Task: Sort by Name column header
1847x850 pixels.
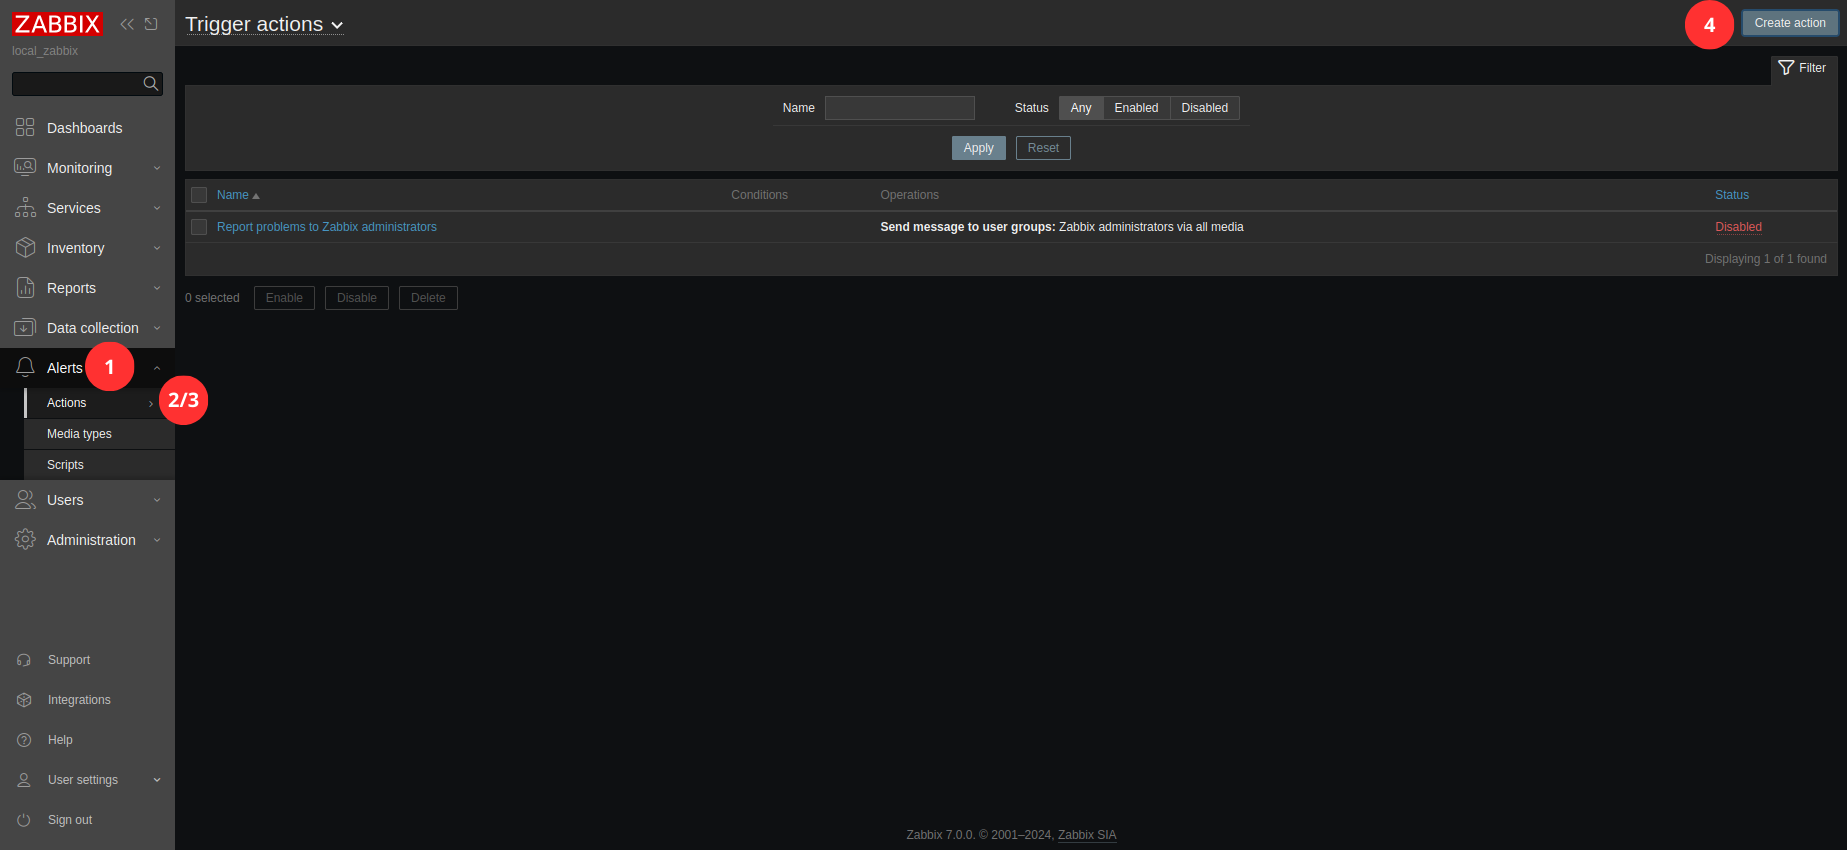Action: point(238,195)
